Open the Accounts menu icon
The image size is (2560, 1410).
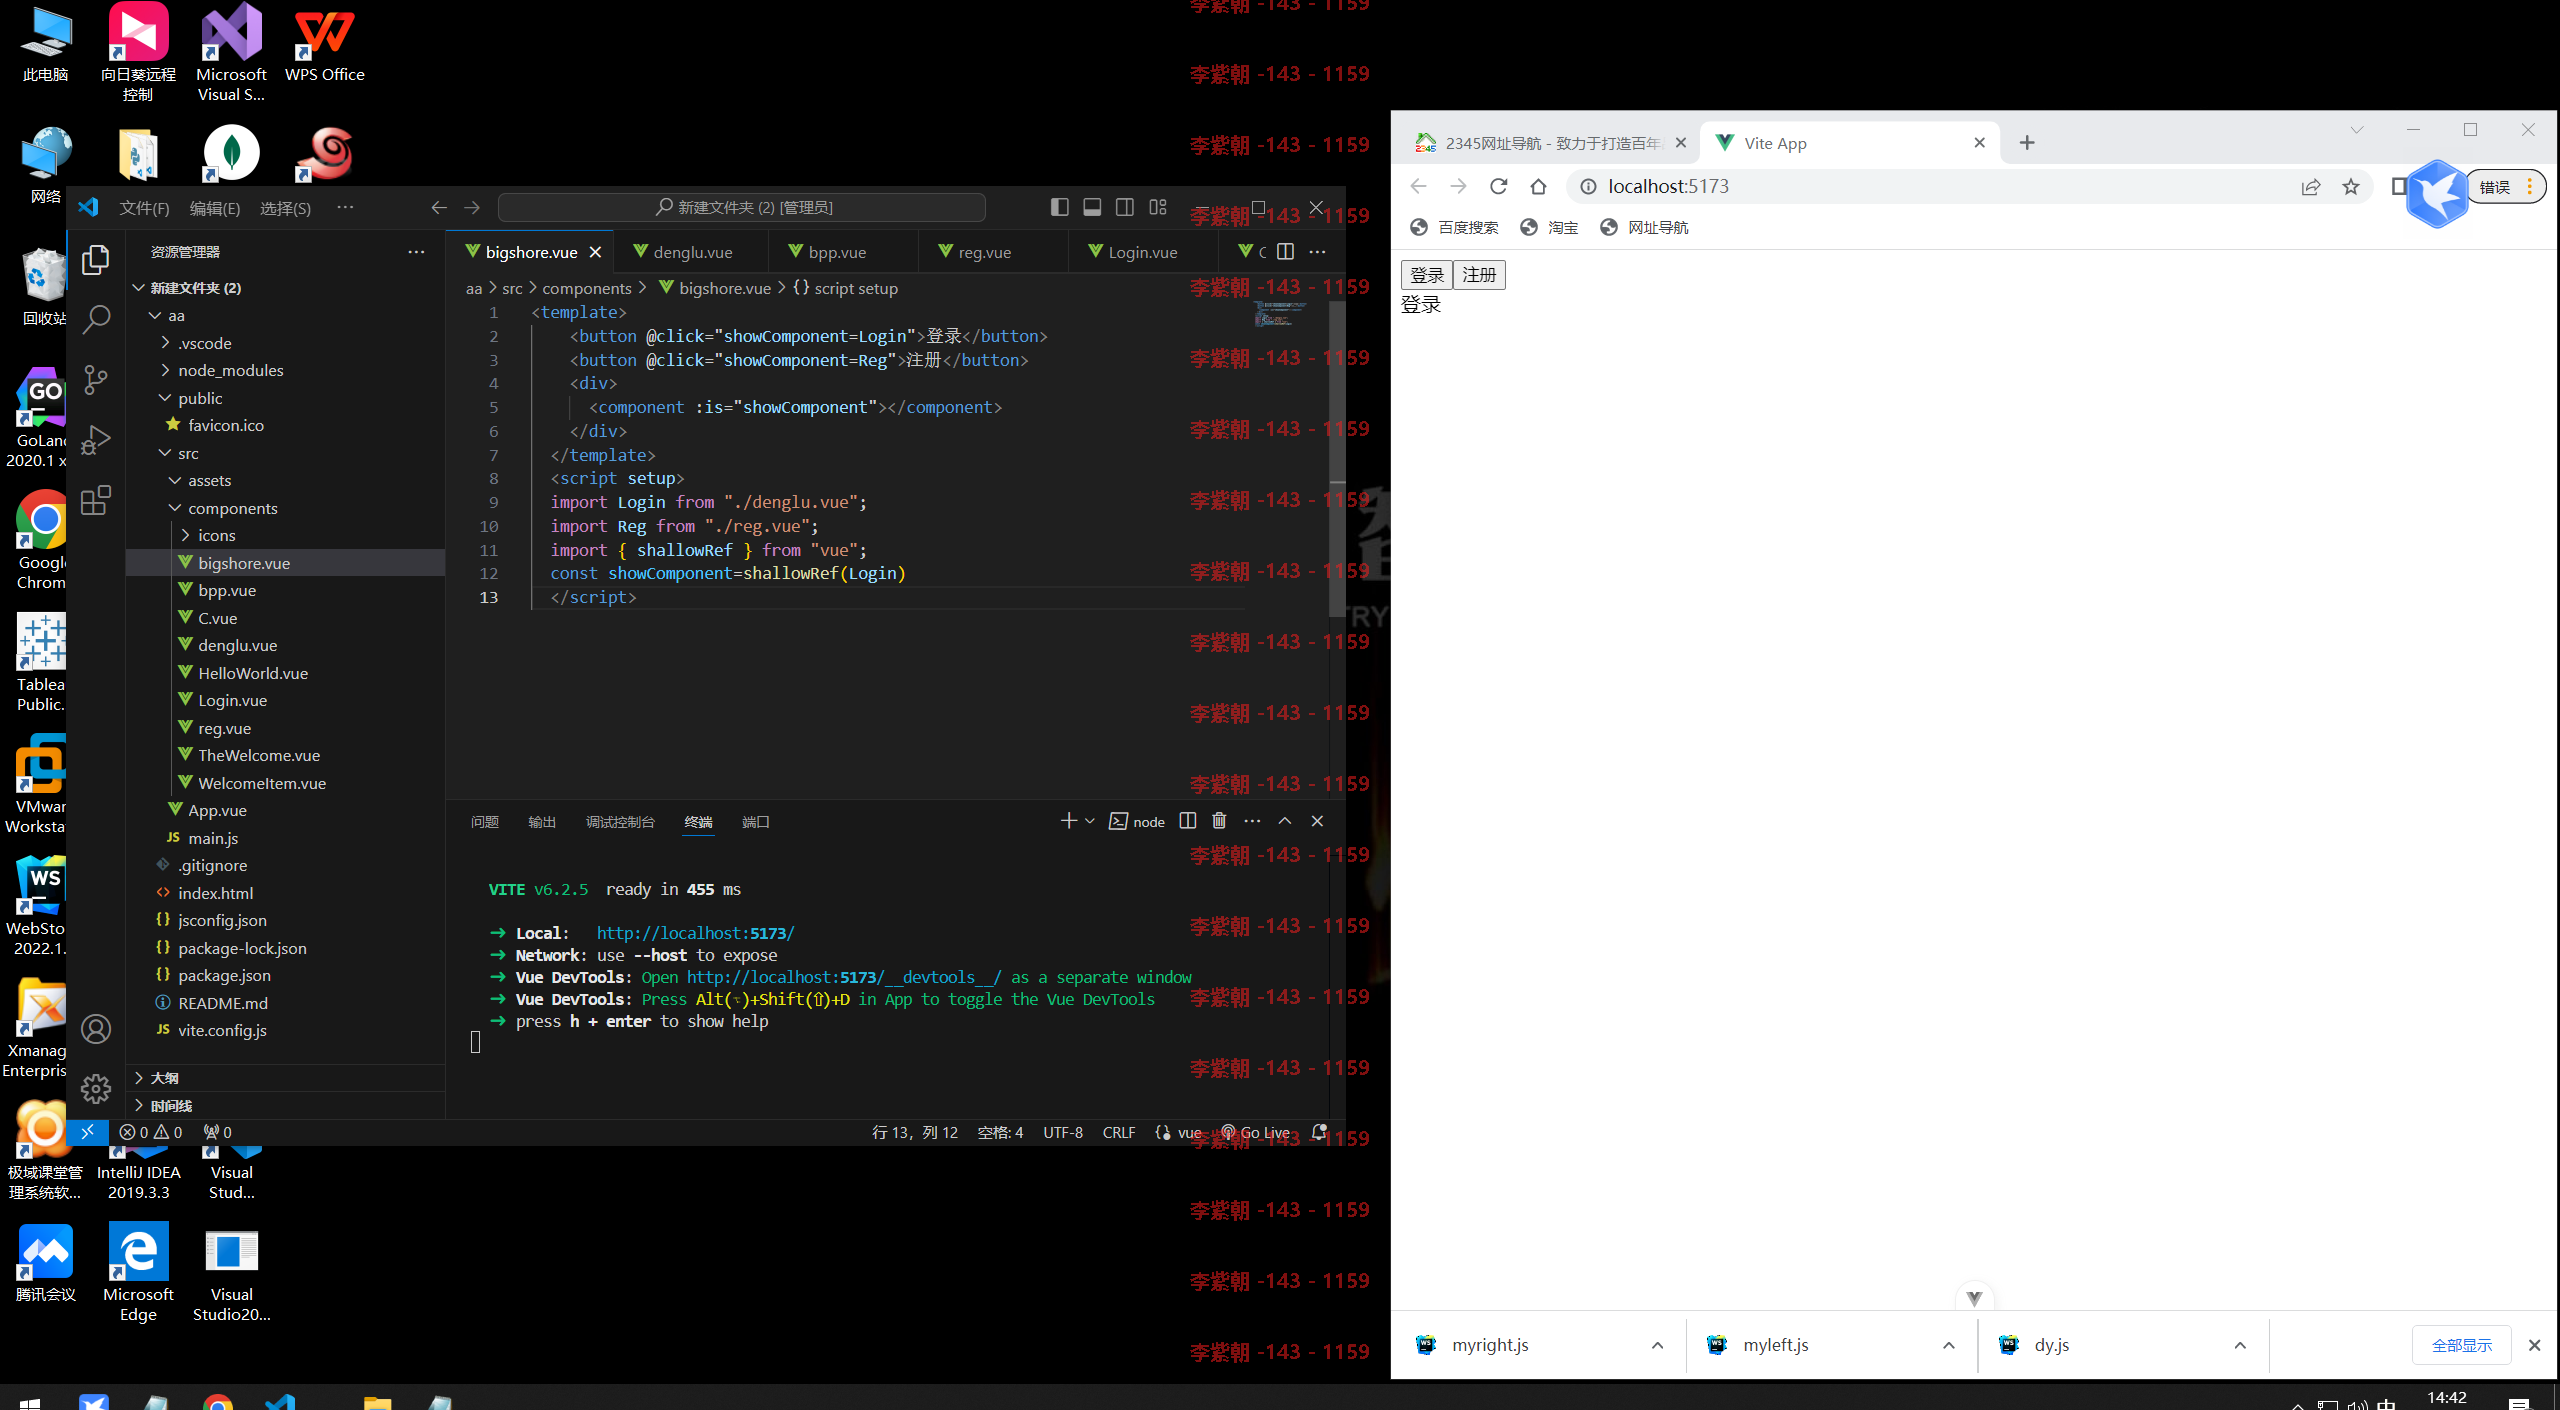pyautogui.click(x=95, y=1029)
